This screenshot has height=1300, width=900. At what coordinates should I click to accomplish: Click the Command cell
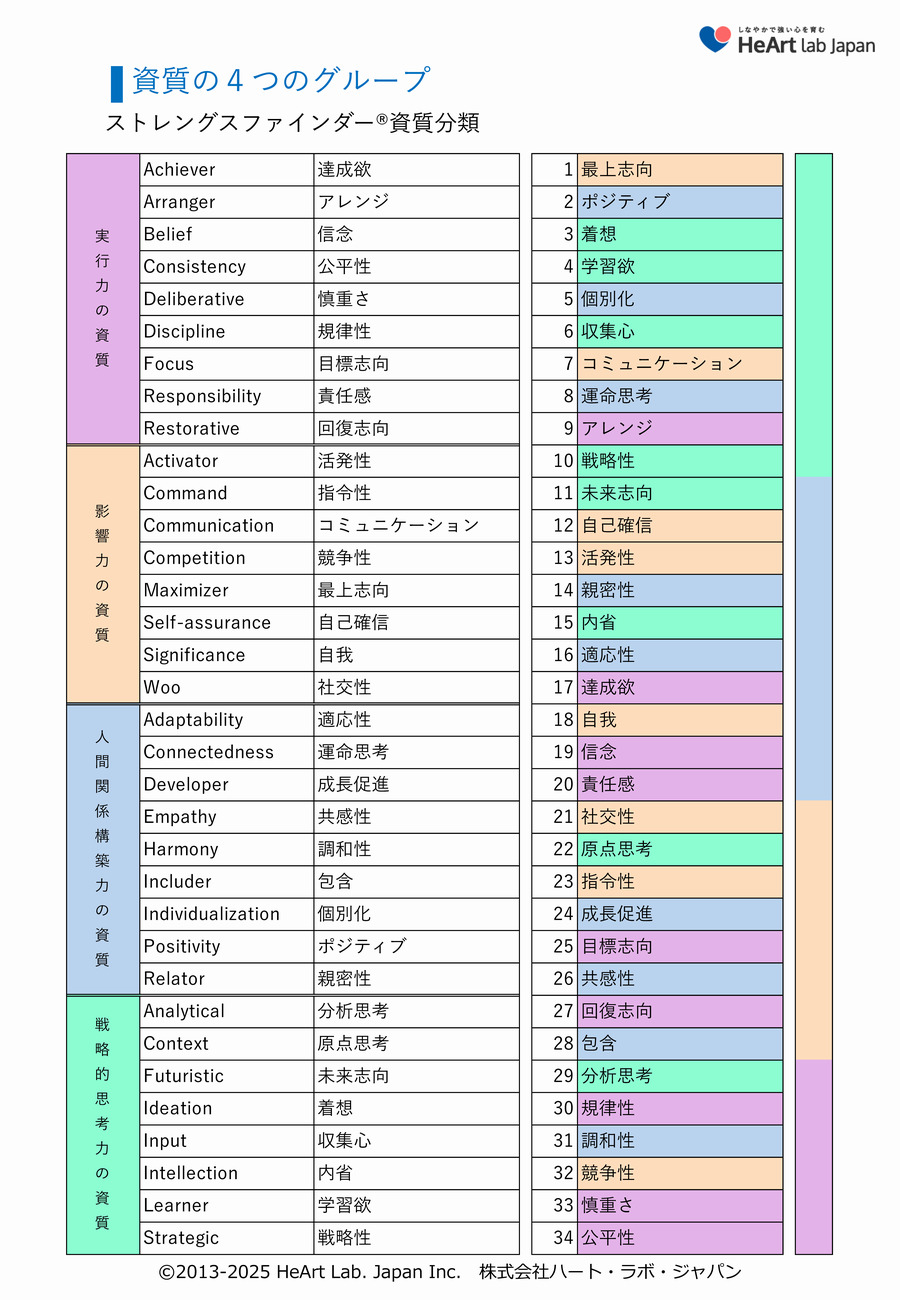(x=227, y=493)
